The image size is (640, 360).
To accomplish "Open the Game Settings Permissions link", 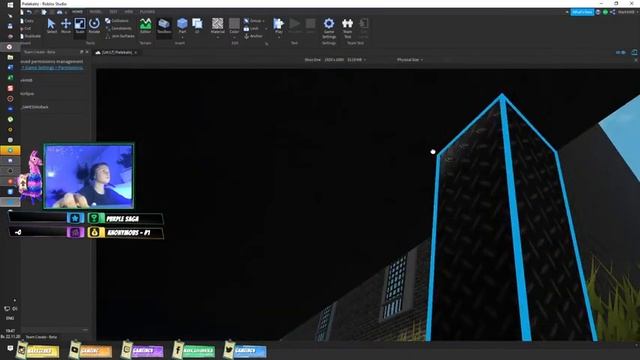I will point(52,68).
